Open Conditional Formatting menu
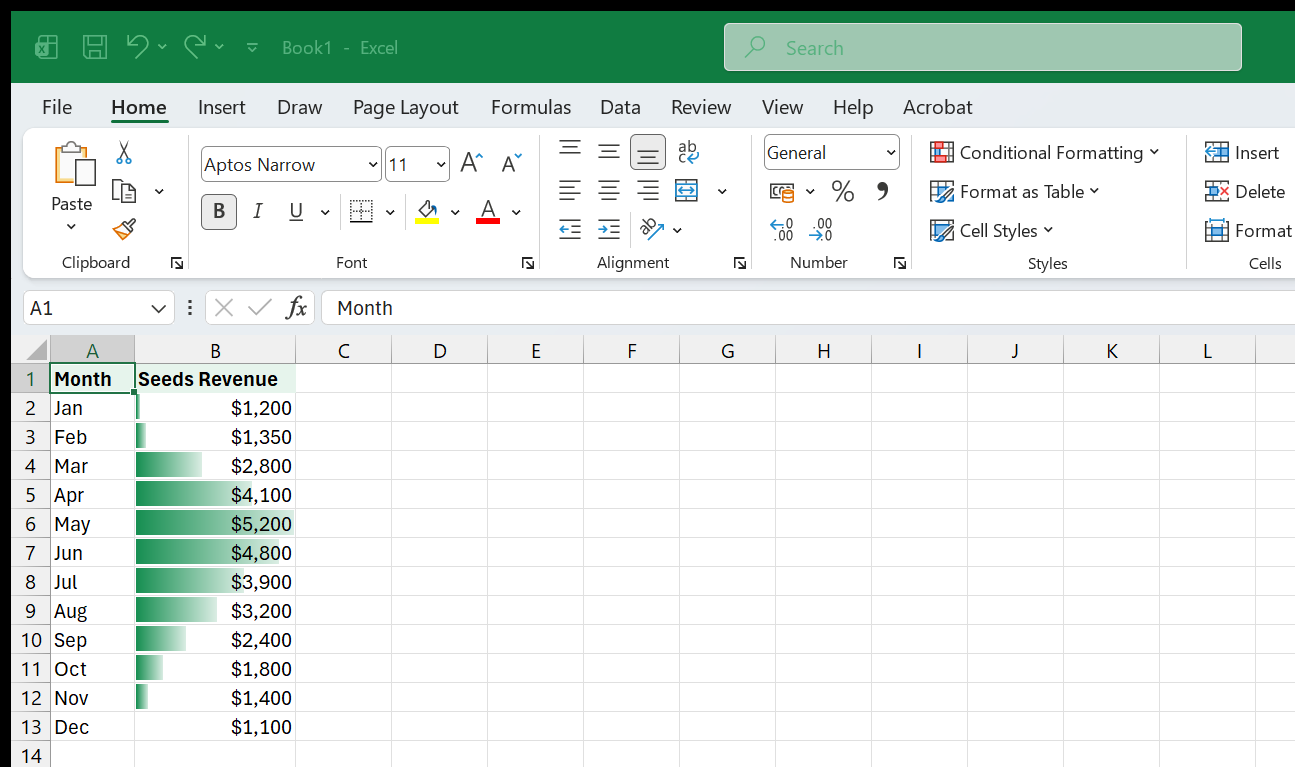This screenshot has height=767, width=1295. (x=1044, y=152)
